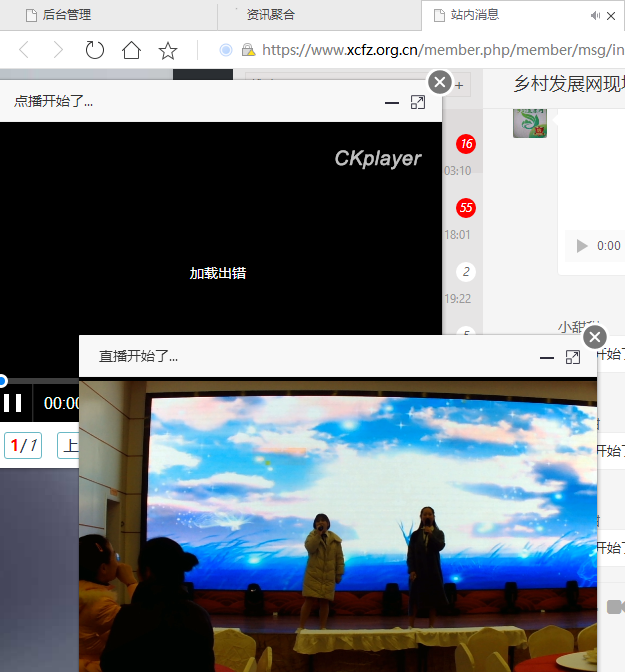Maximize the 直播开始了 live popup
The width and height of the screenshot is (625, 672).
pos(573,357)
